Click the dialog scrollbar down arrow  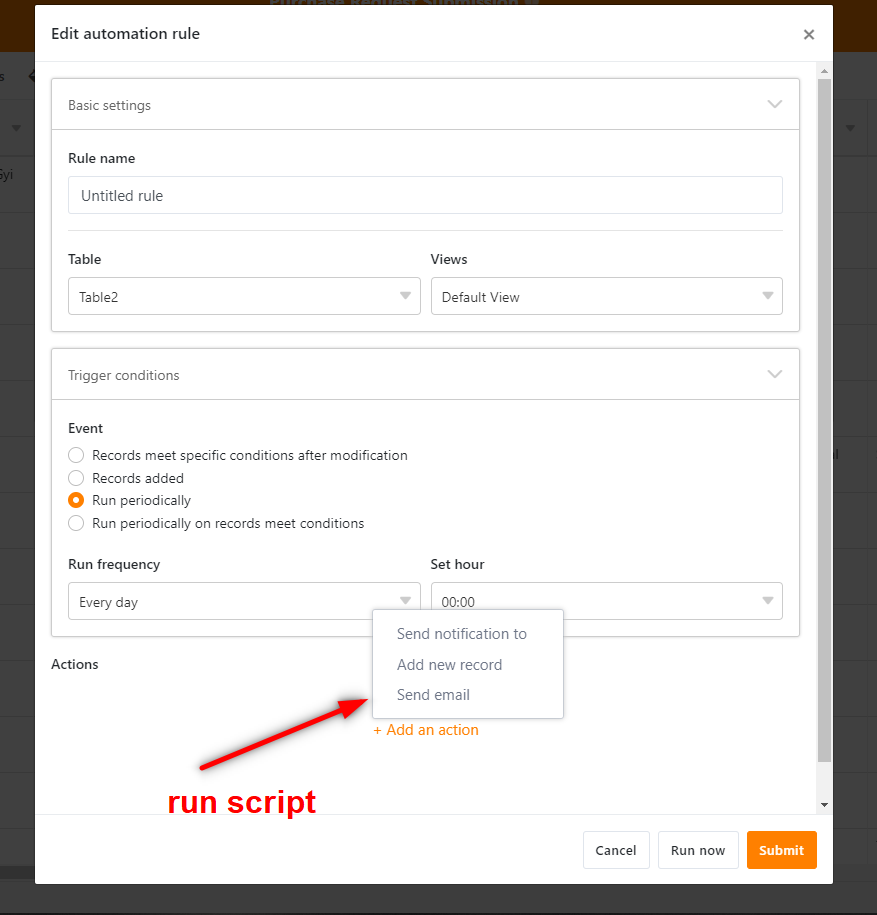coord(824,805)
